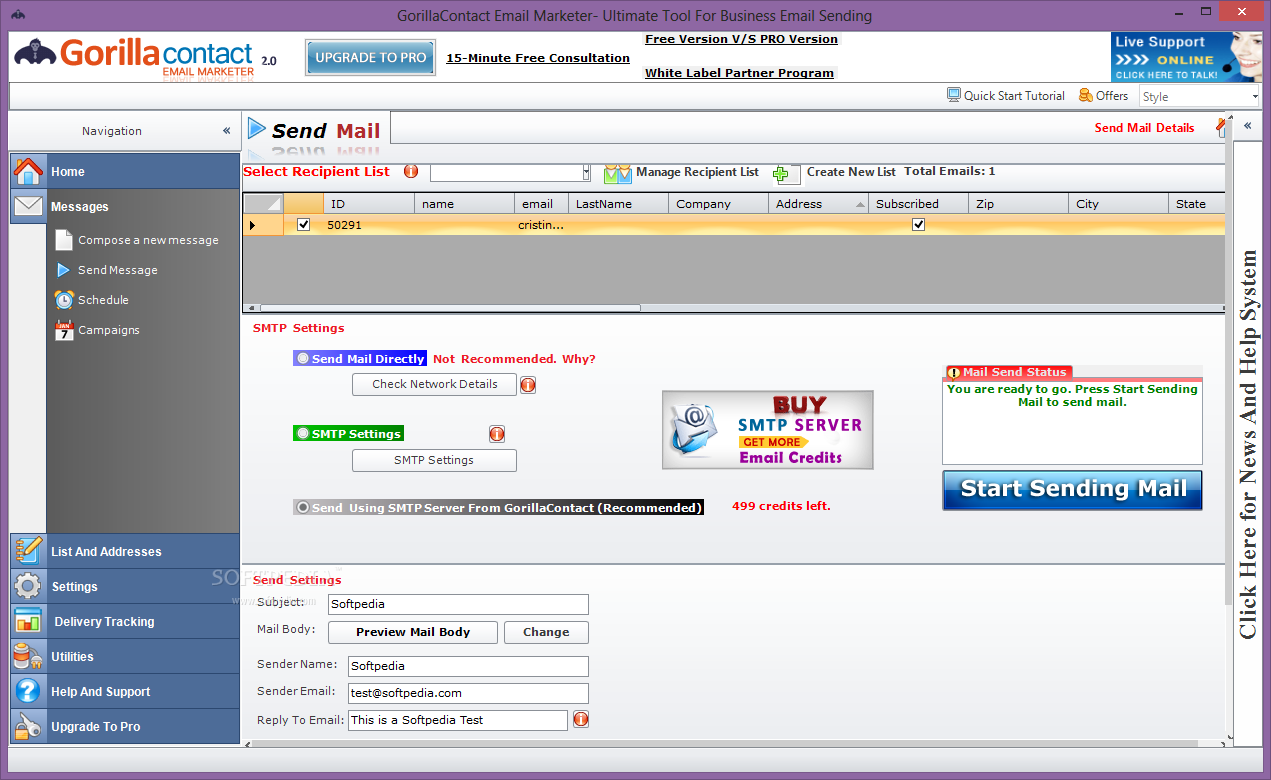Click the Send Mail Details label
The image size is (1271, 780).
tap(1144, 128)
